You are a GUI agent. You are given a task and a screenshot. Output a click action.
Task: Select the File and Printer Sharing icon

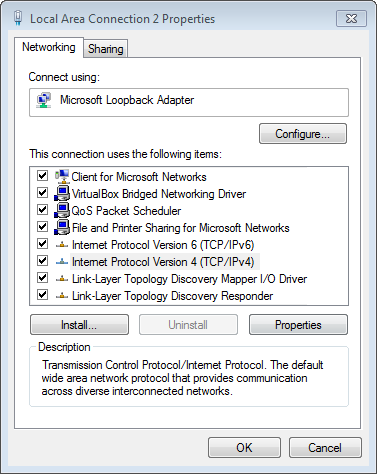(x=62, y=227)
